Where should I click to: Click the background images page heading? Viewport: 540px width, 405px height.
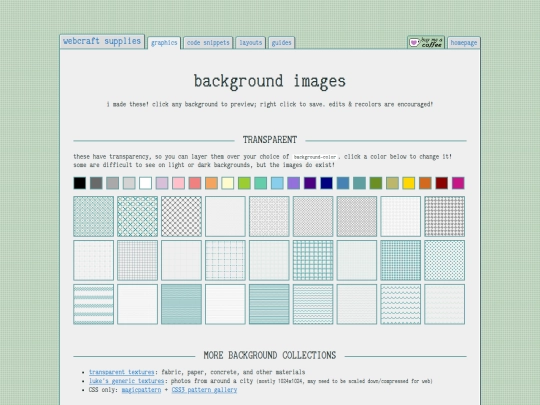(270, 82)
